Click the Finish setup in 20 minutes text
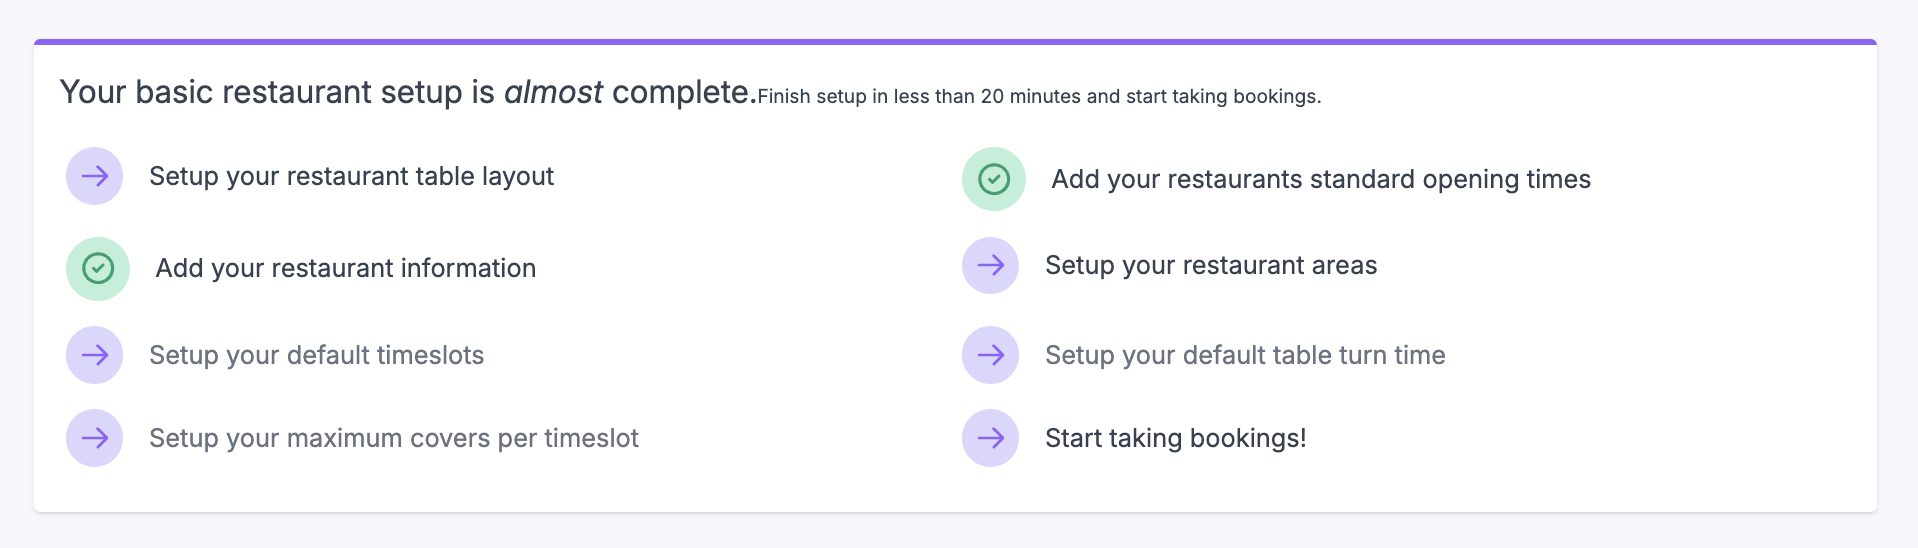The width and height of the screenshot is (1918, 548). (x=1039, y=96)
